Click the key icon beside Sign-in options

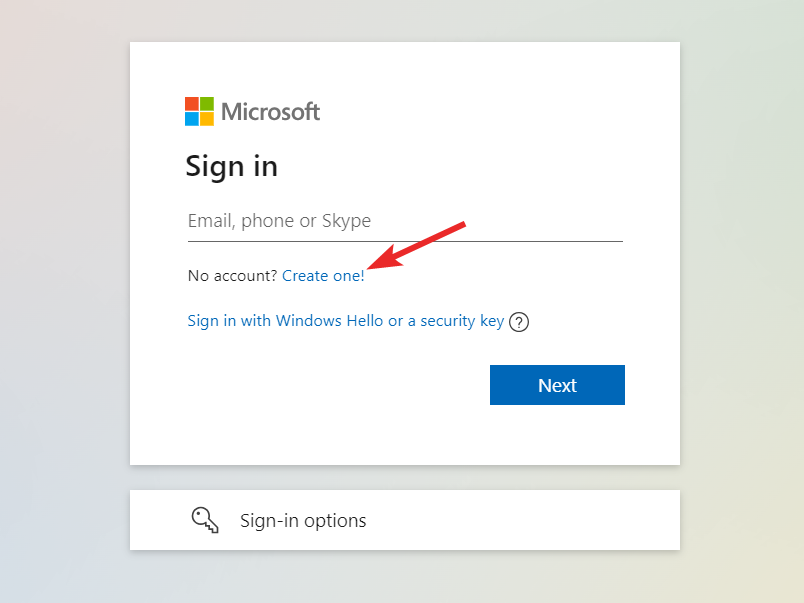[205, 520]
